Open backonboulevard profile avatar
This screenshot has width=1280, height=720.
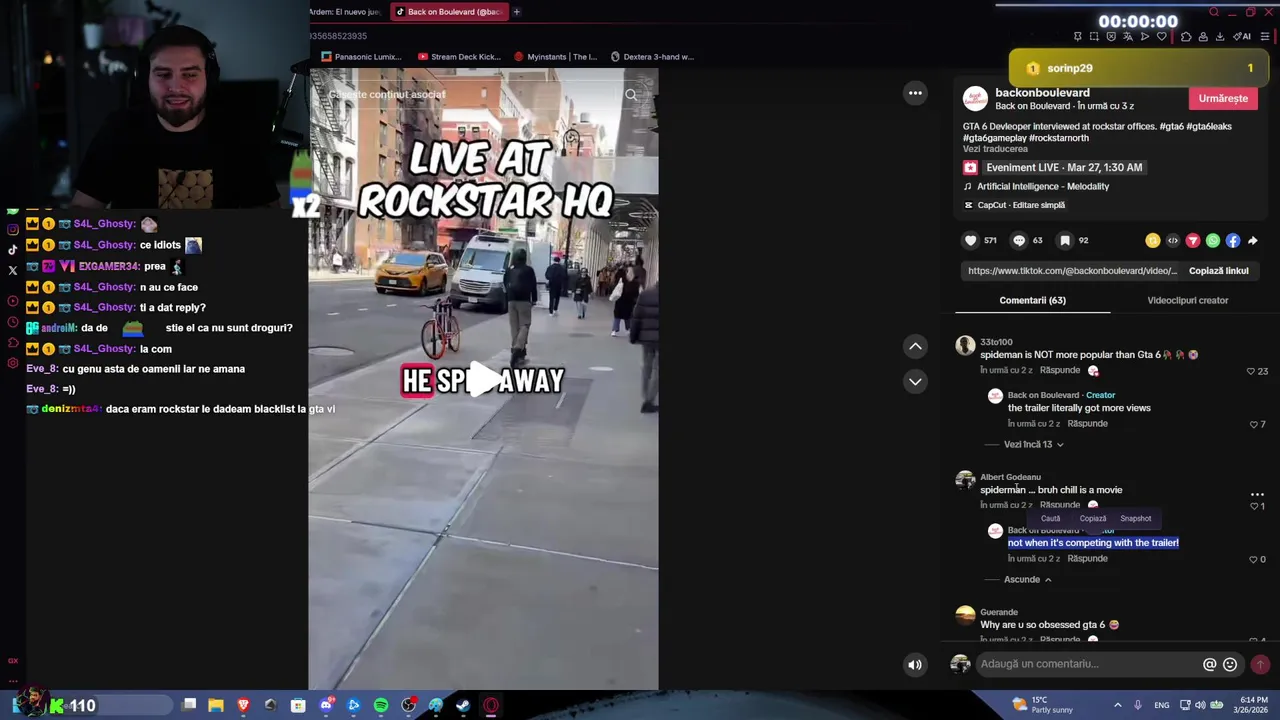point(975,98)
